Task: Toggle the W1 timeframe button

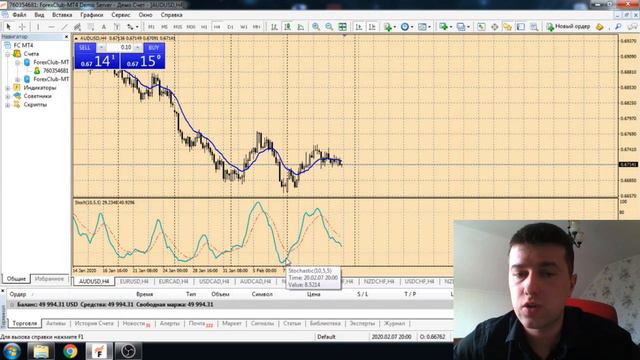Action: [x=244, y=27]
